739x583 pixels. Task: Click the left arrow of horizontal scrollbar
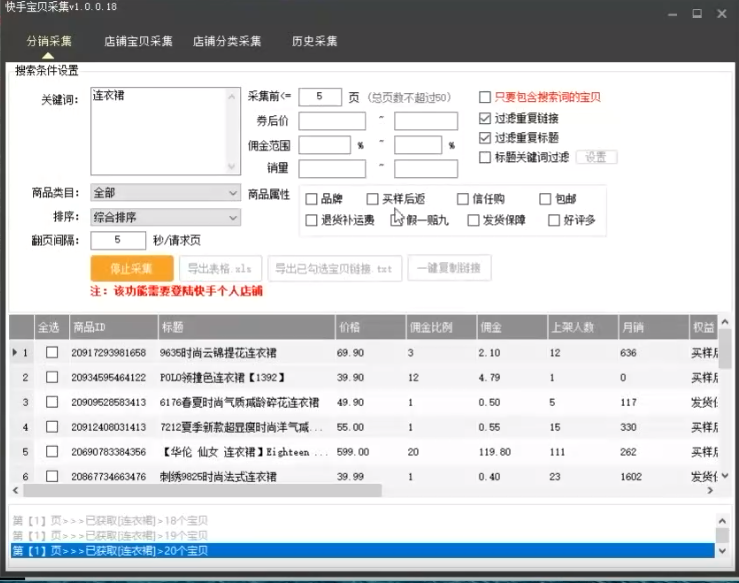[16, 491]
